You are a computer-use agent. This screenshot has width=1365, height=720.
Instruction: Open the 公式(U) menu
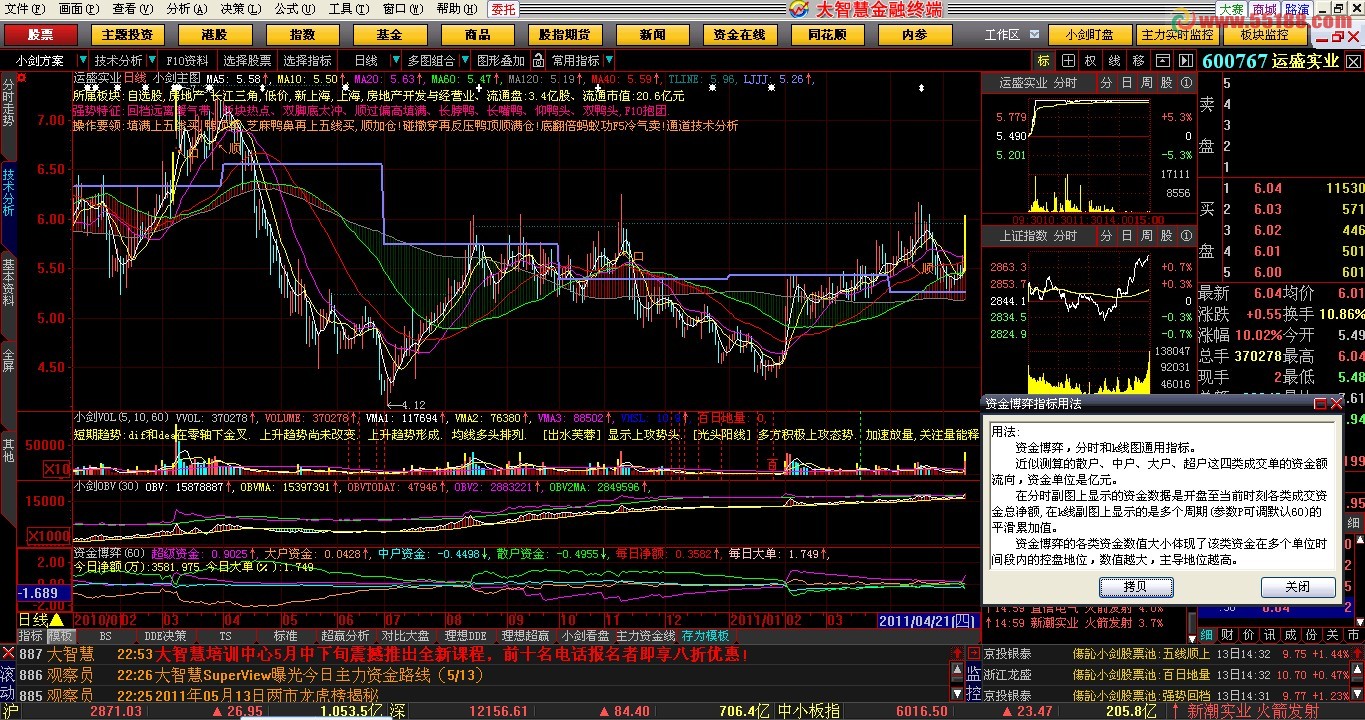coord(294,9)
